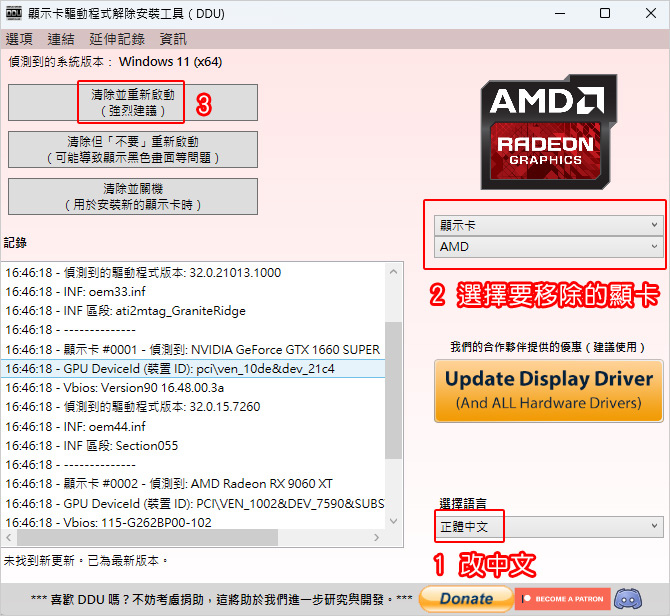The height and width of the screenshot is (616, 670).
Task: Click 清除但「不要」重新啟動 button
Action: click(x=133, y=150)
